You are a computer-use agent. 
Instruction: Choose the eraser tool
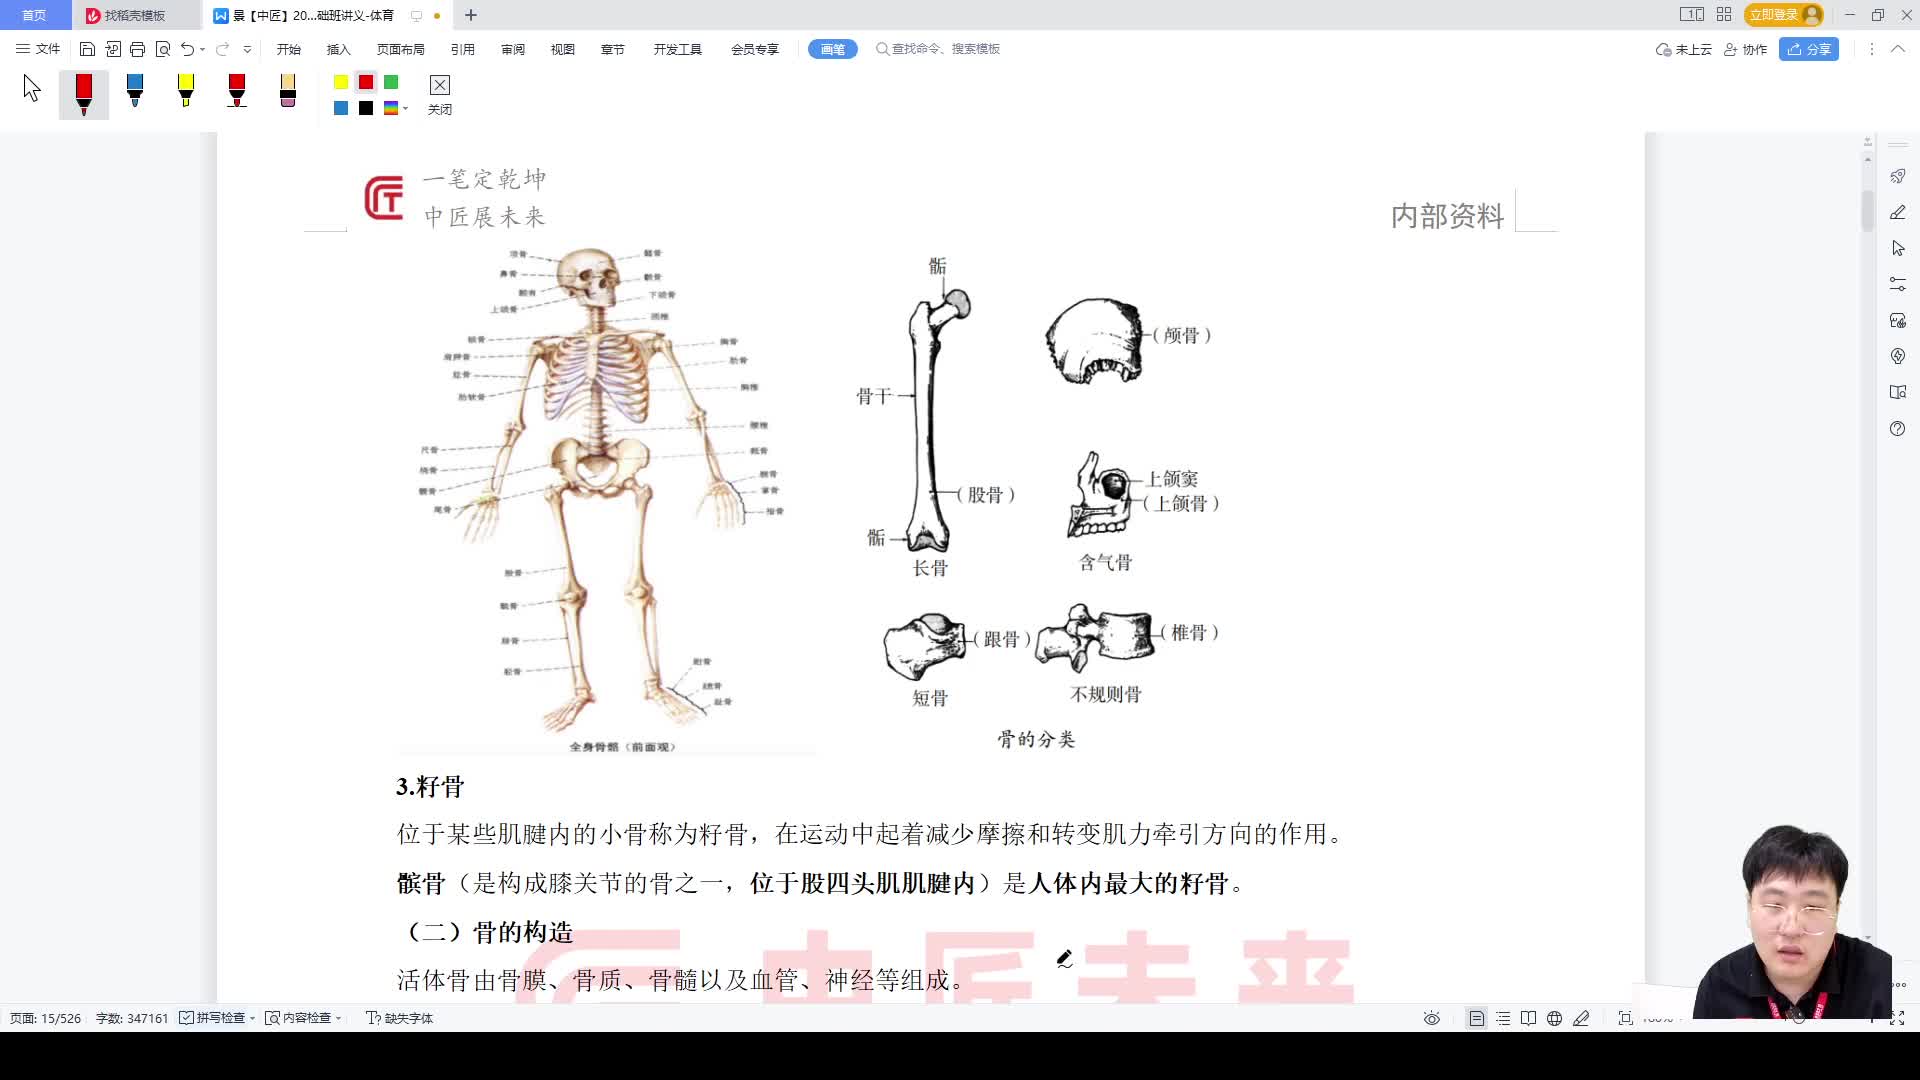[x=287, y=93]
